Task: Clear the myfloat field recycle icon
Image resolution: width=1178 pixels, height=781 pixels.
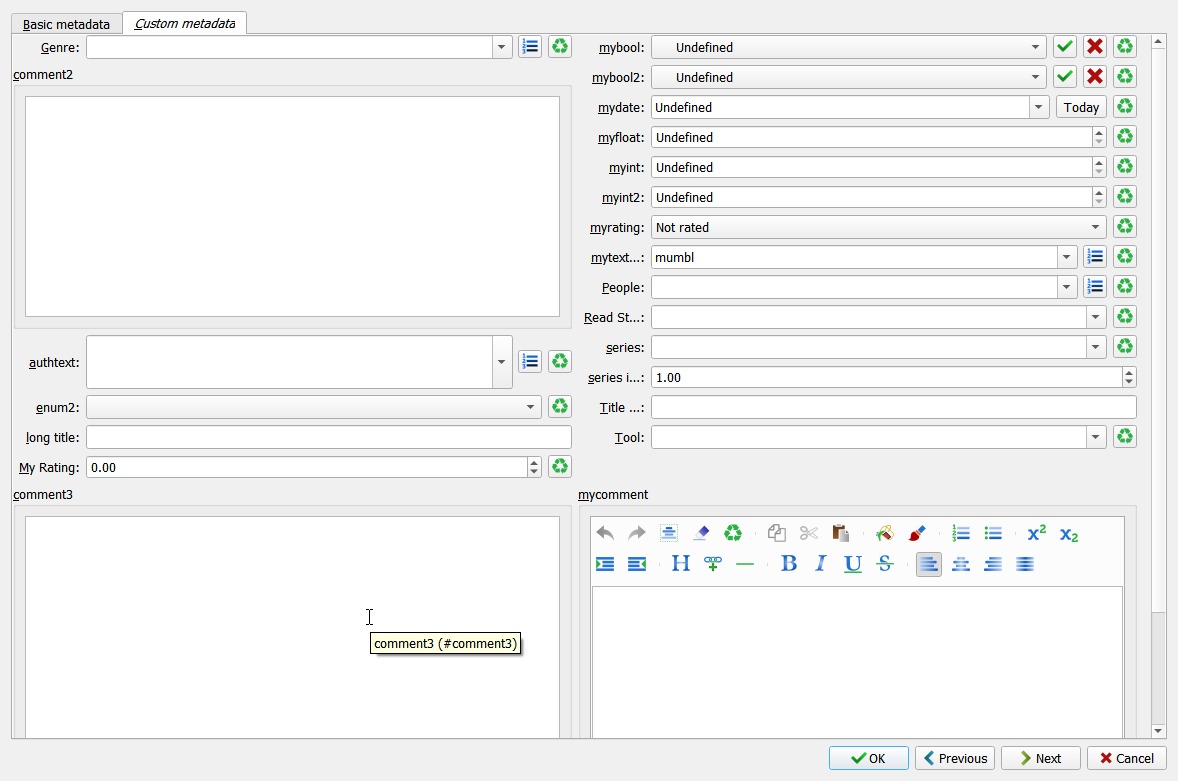Action: (1125, 137)
